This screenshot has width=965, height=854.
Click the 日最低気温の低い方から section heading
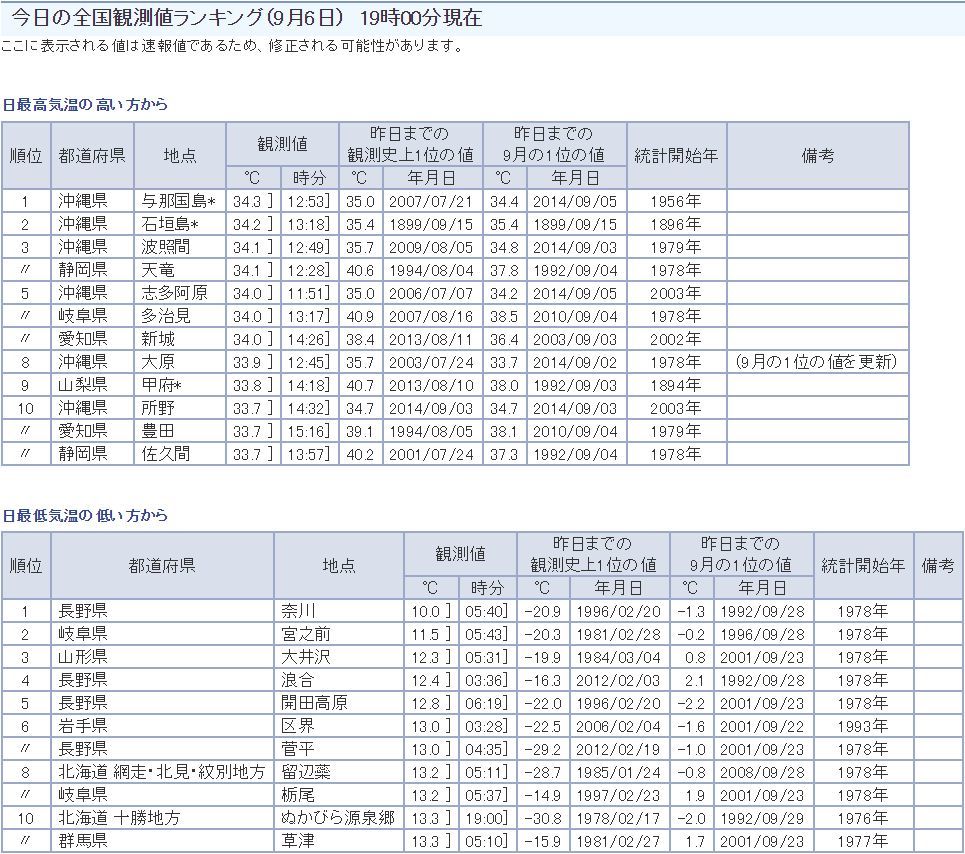click(x=85, y=516)
